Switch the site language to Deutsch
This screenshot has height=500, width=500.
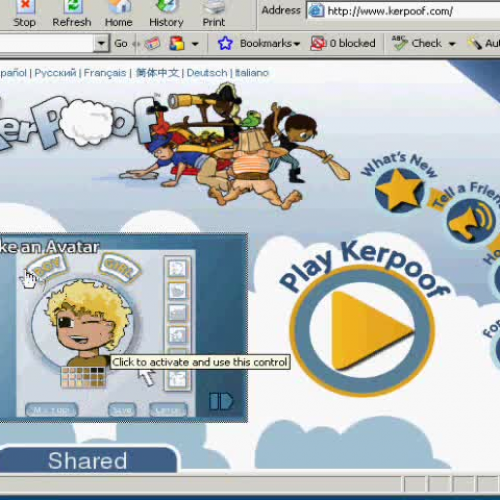tap(207, 73)
